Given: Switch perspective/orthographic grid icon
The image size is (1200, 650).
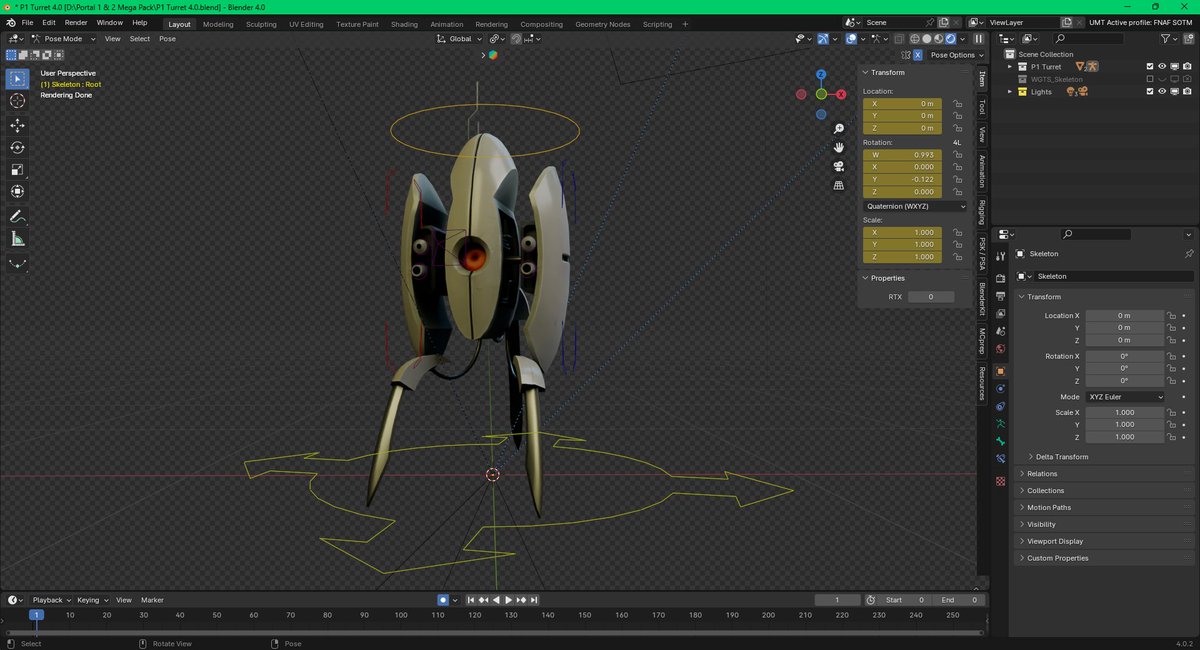Looking at the screenshot, I should 839,185.
